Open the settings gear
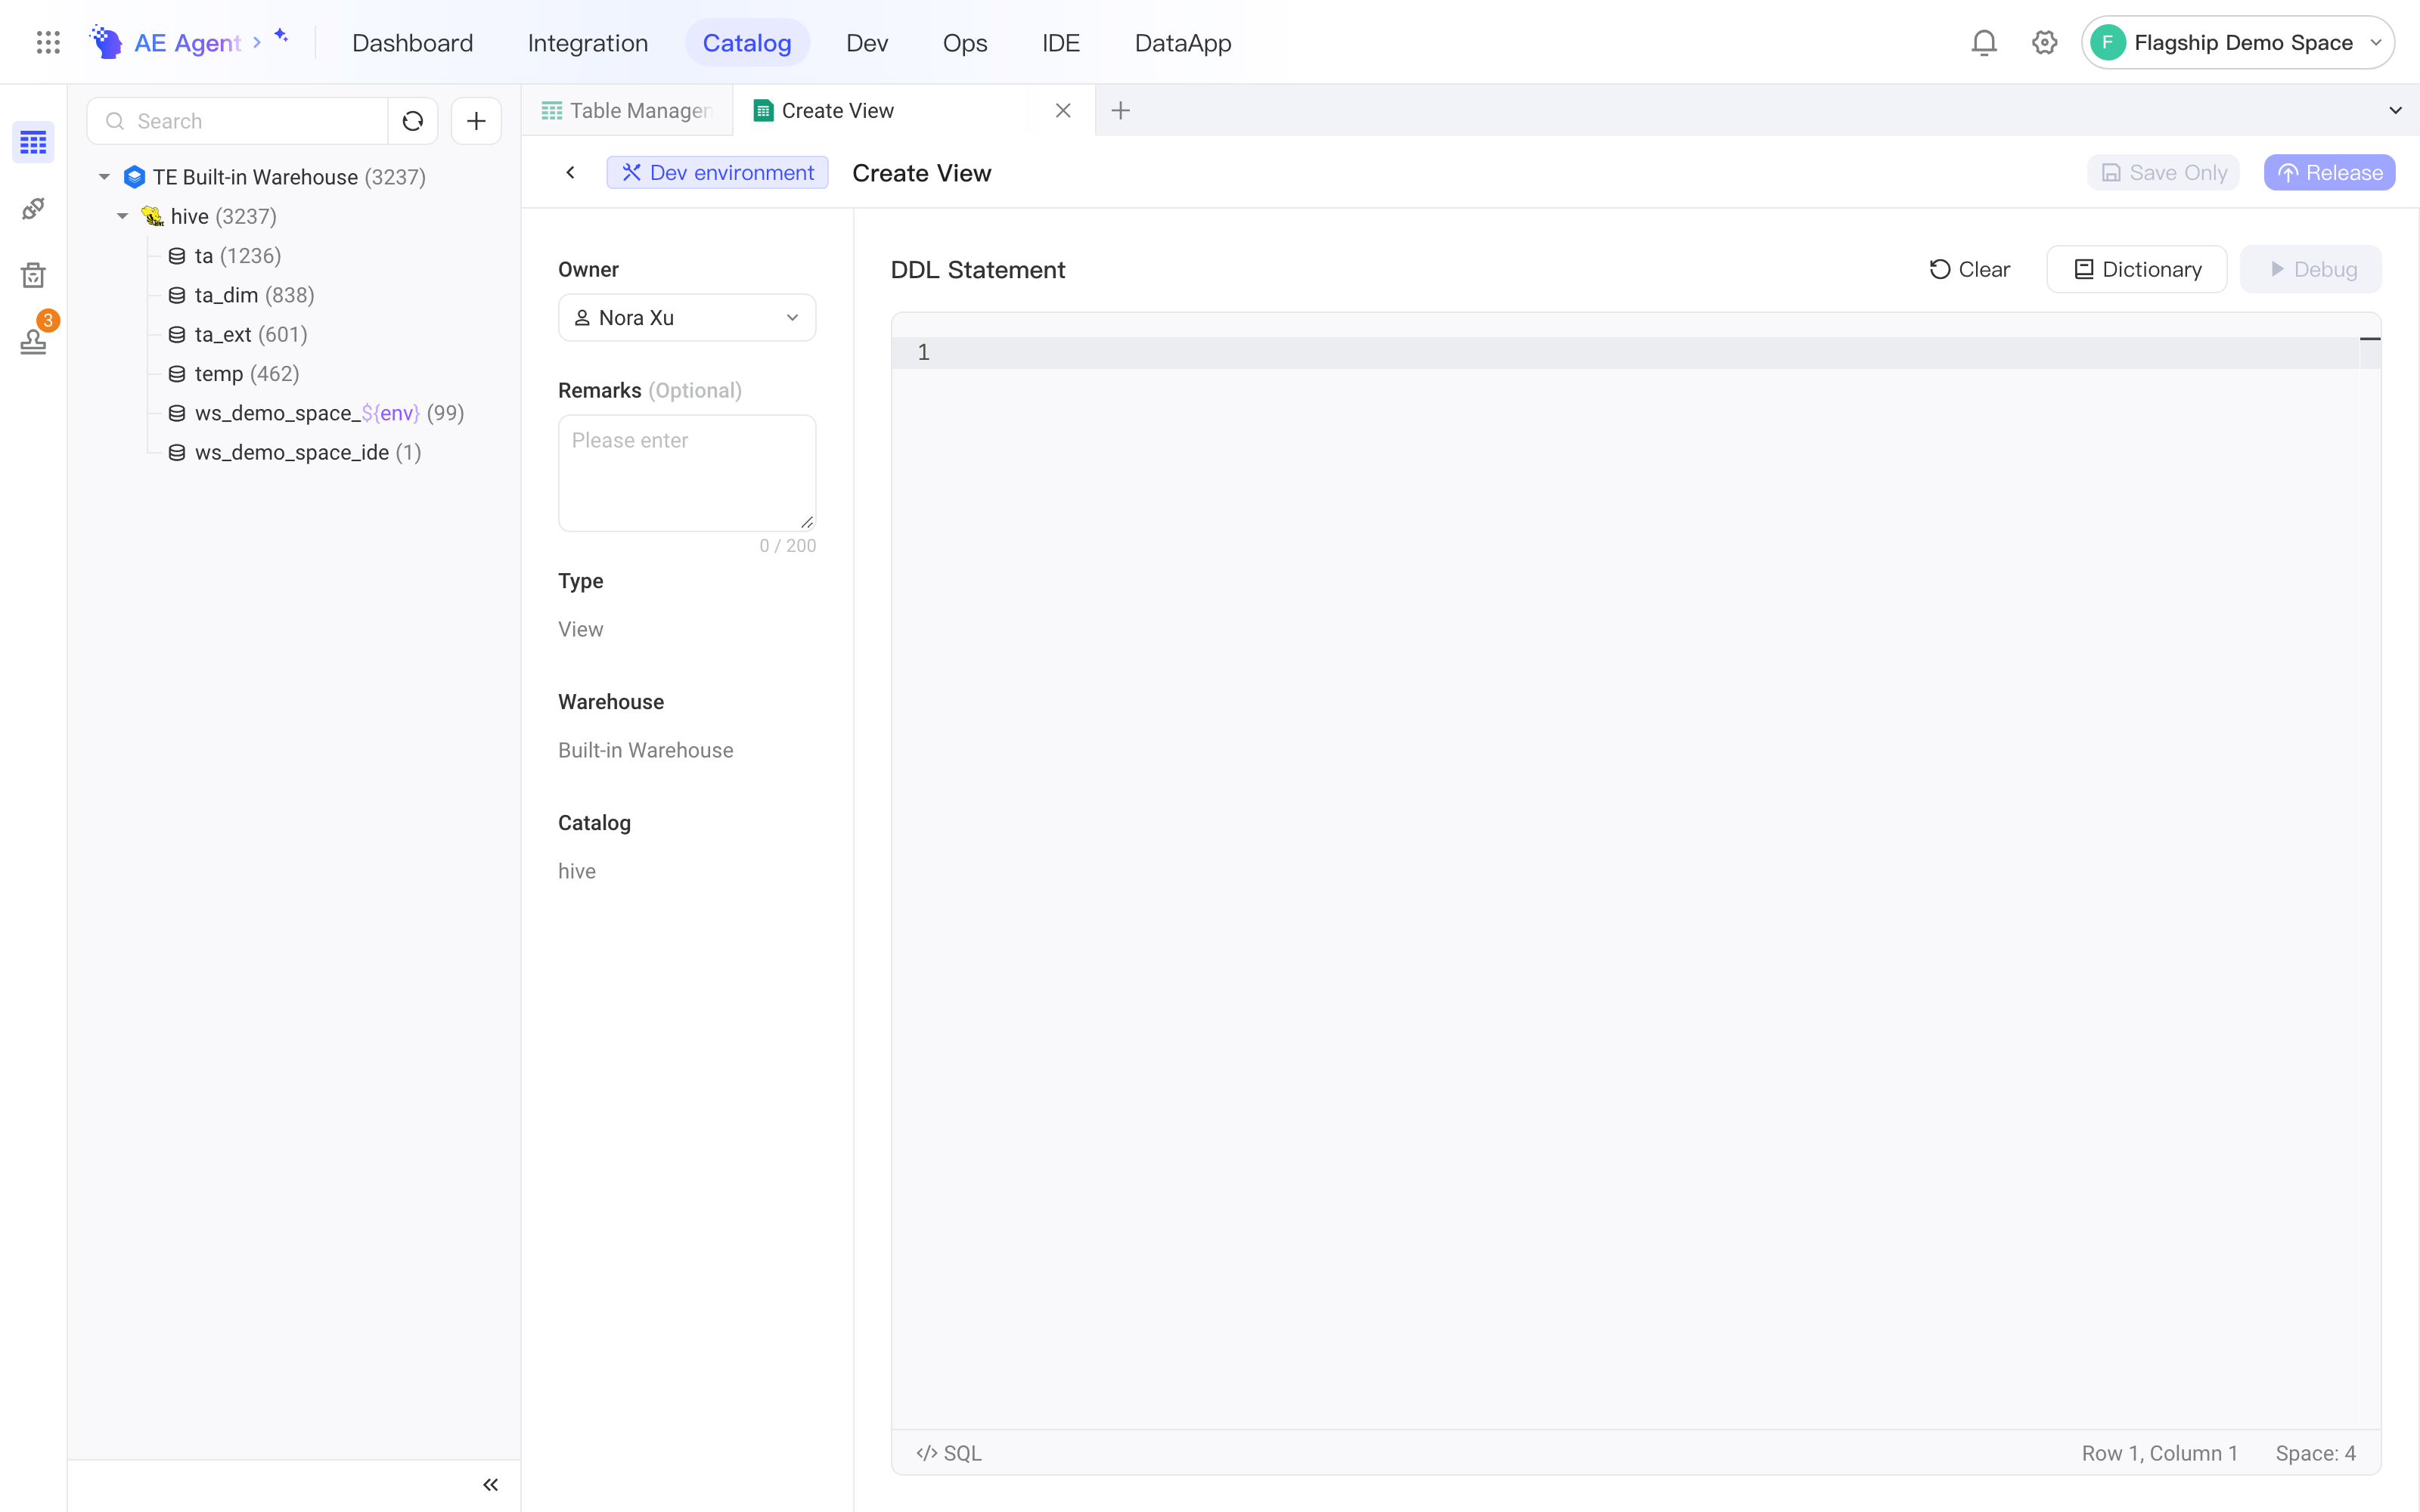 point(2044,42)
